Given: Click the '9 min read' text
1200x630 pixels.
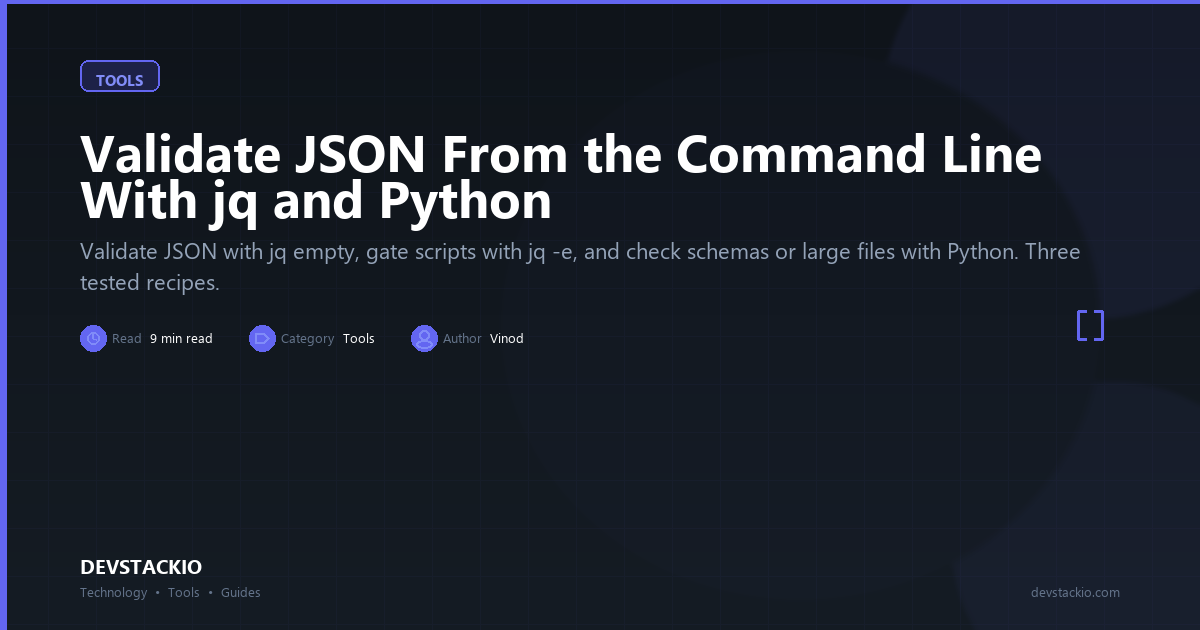Looking at the screenshot, I should [181, 339].
